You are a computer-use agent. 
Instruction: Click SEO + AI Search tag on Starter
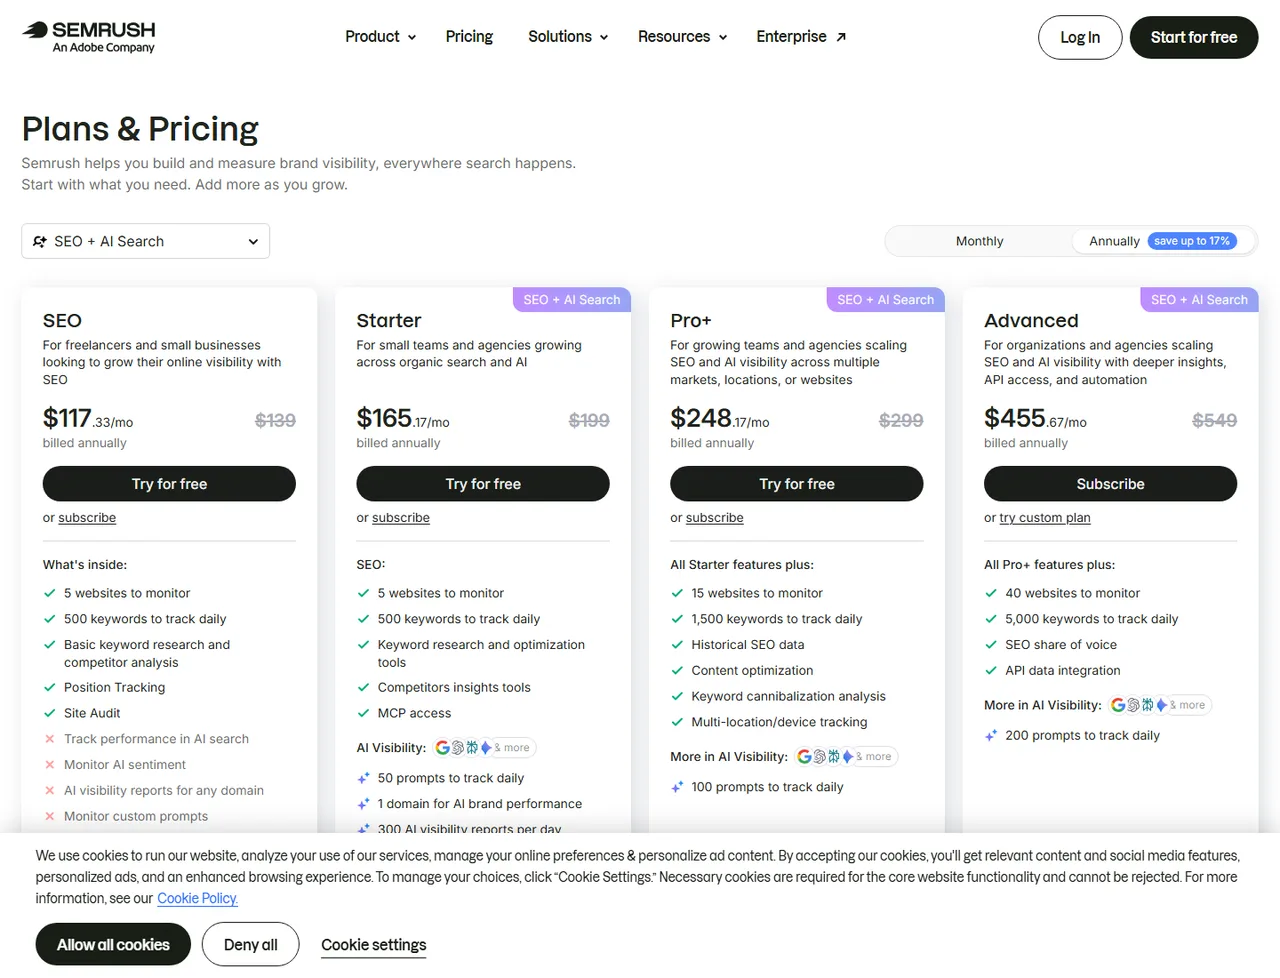pyautogui.click(x=572, y=300)
